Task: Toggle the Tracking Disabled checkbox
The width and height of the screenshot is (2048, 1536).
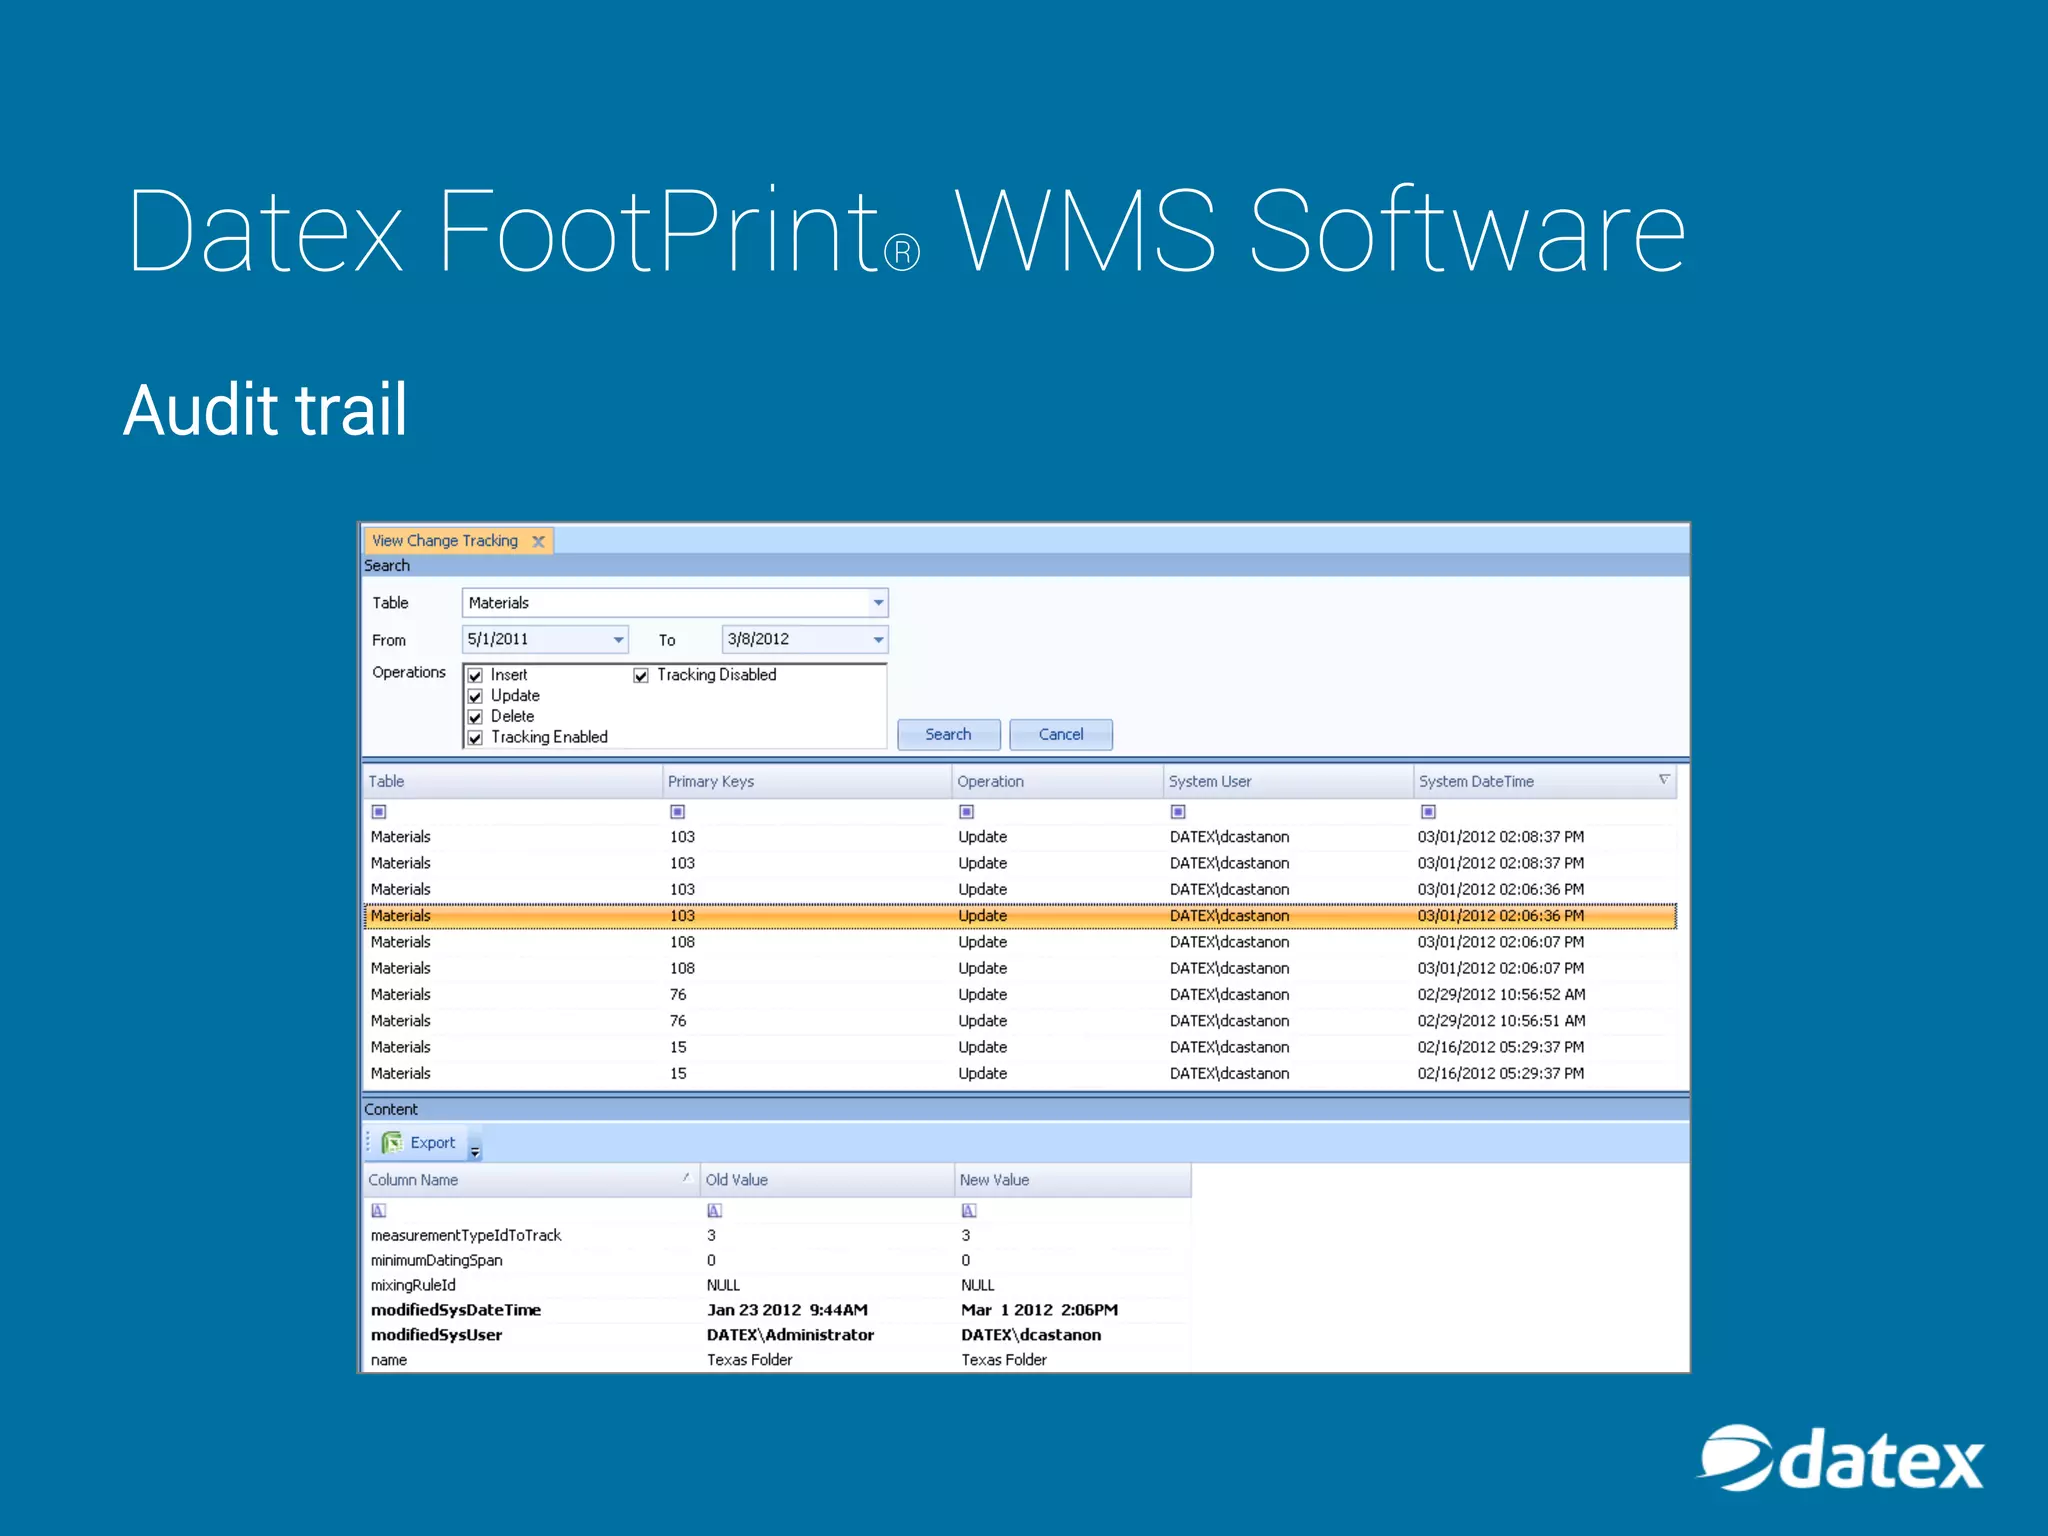Action: pos(641,676)
